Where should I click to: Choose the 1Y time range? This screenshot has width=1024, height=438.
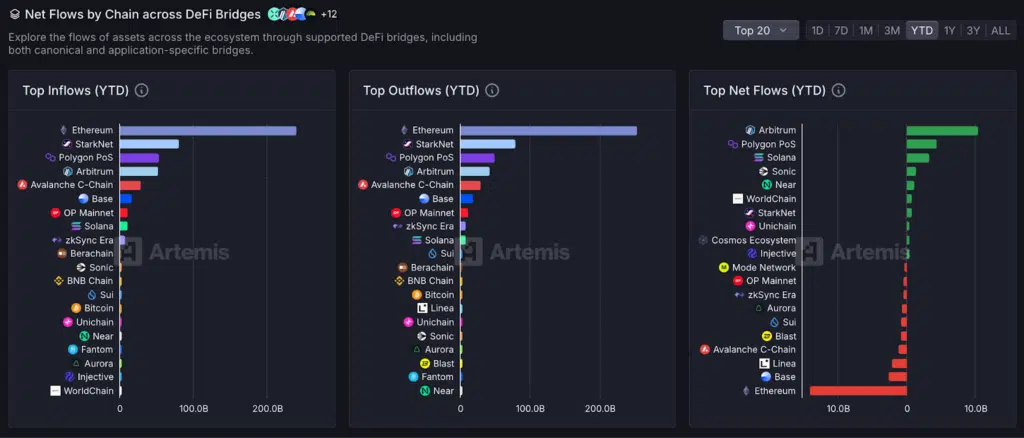(x=948, y=30)
